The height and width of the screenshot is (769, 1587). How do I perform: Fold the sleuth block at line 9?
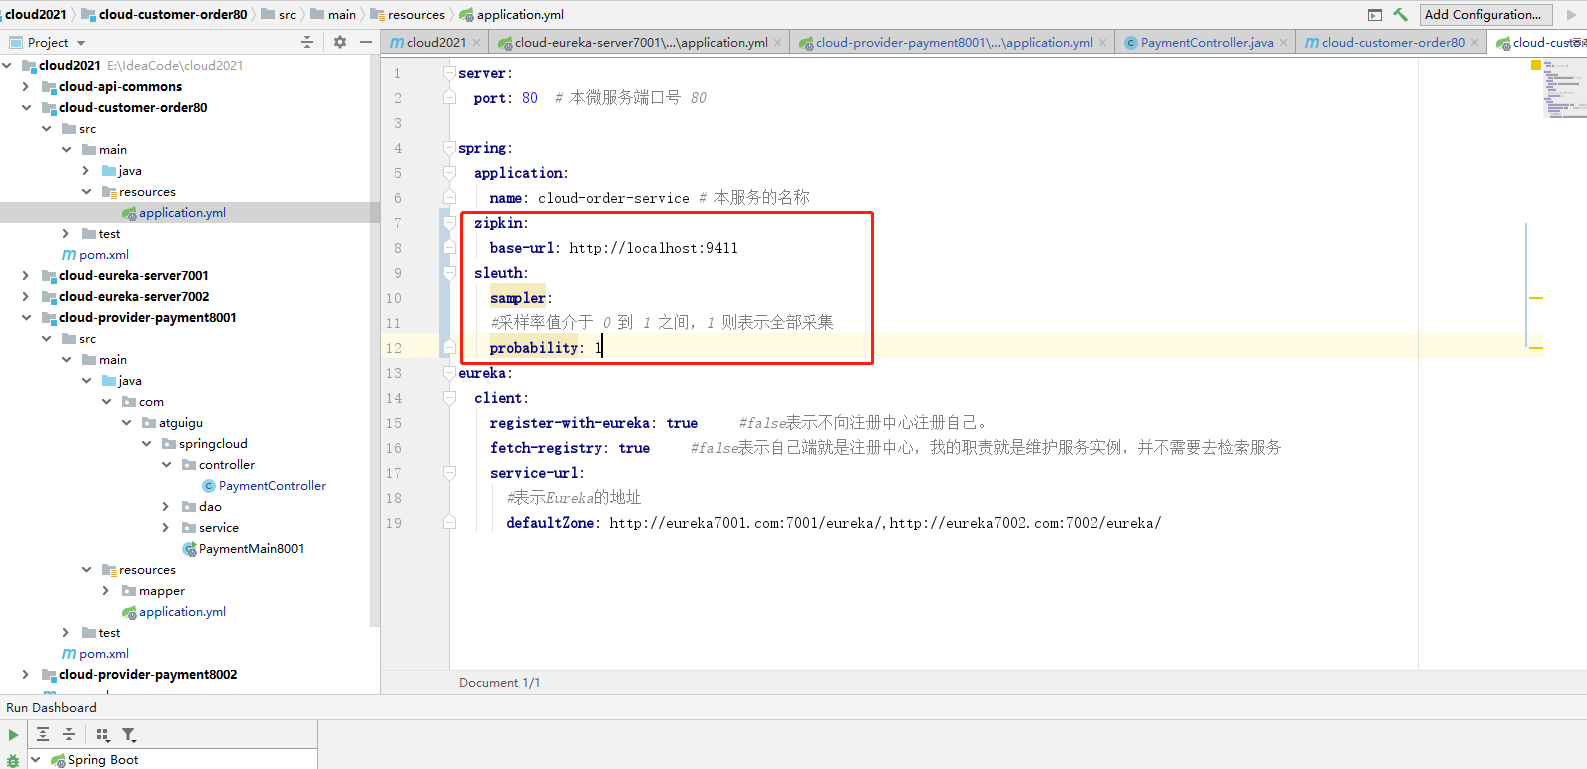450,273
